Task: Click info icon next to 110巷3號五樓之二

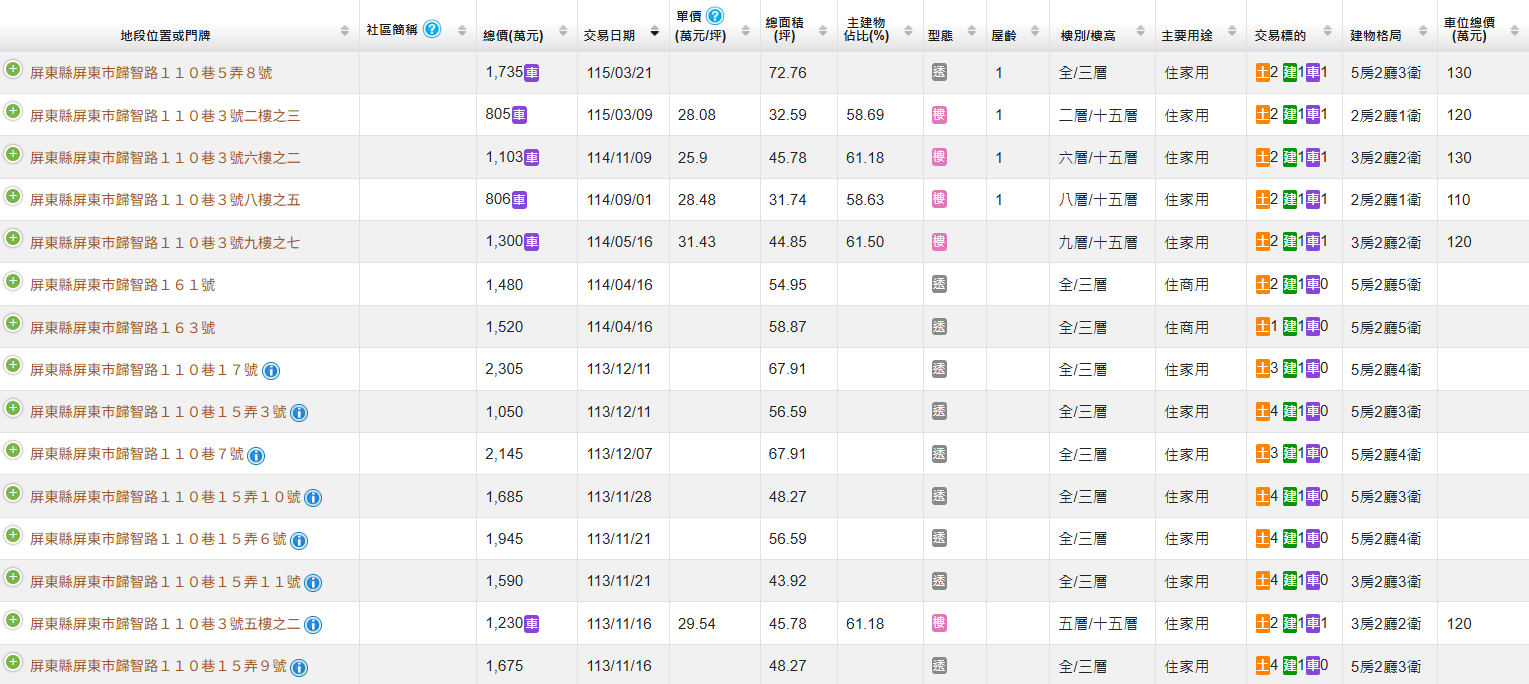Action: 313,625
